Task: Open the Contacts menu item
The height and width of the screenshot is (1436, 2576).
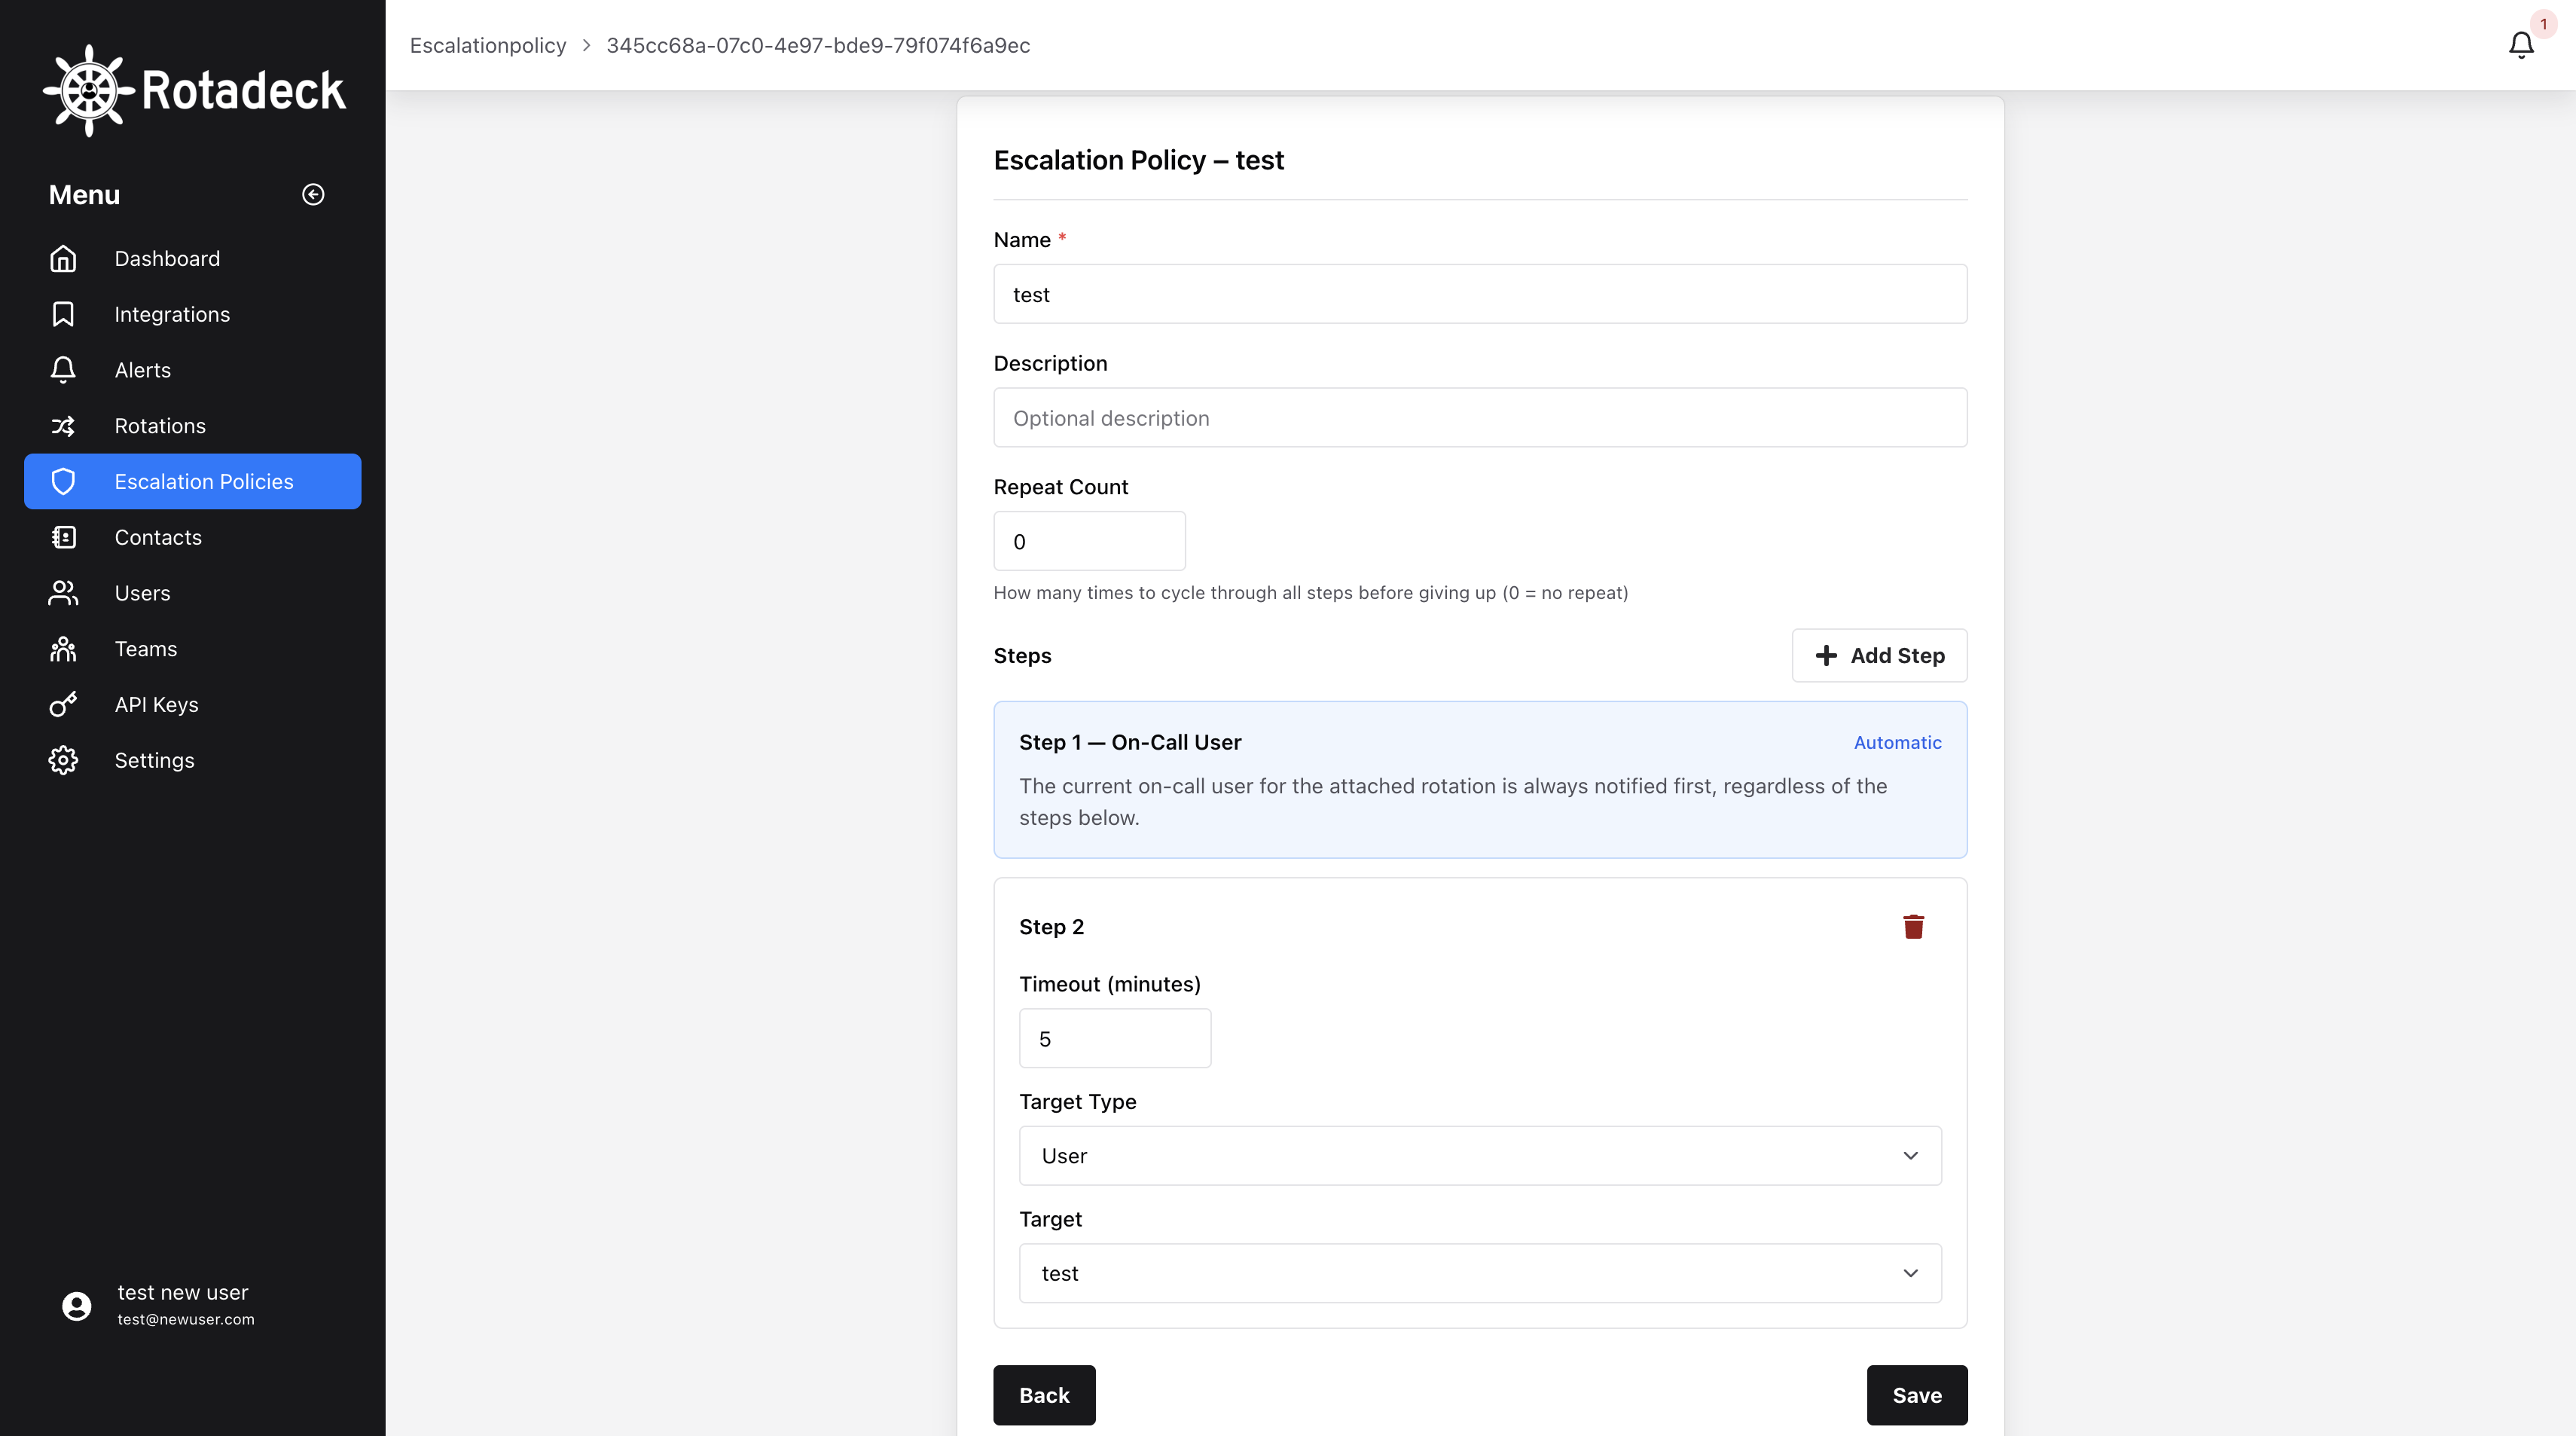Action: 192,537
